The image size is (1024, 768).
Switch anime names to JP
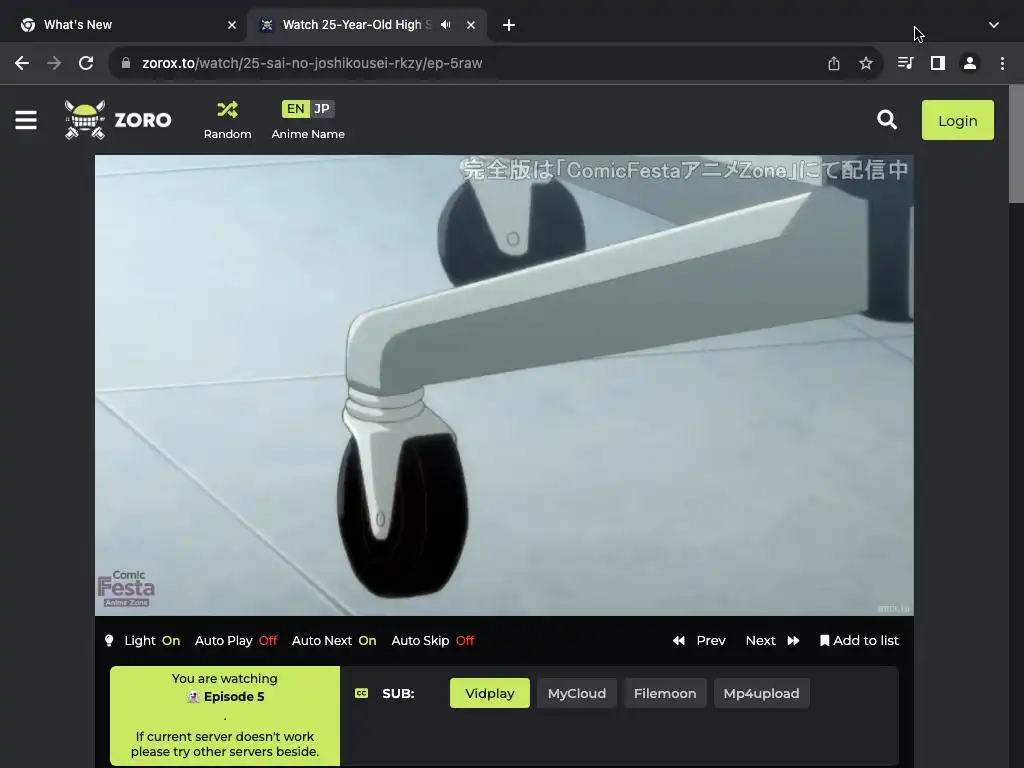pos(322,109)
